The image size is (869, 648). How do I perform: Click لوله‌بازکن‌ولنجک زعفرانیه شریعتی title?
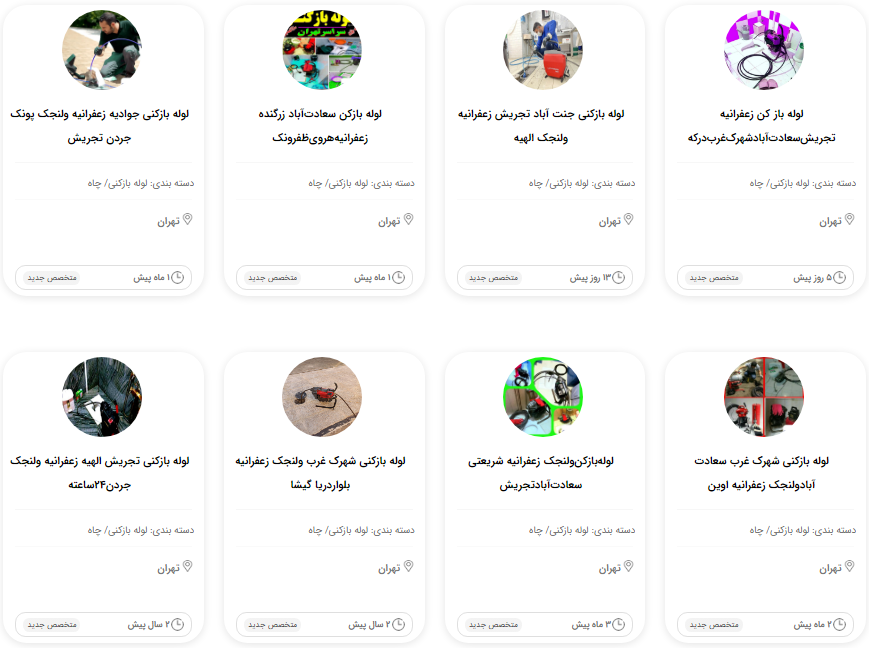(541, 473)
